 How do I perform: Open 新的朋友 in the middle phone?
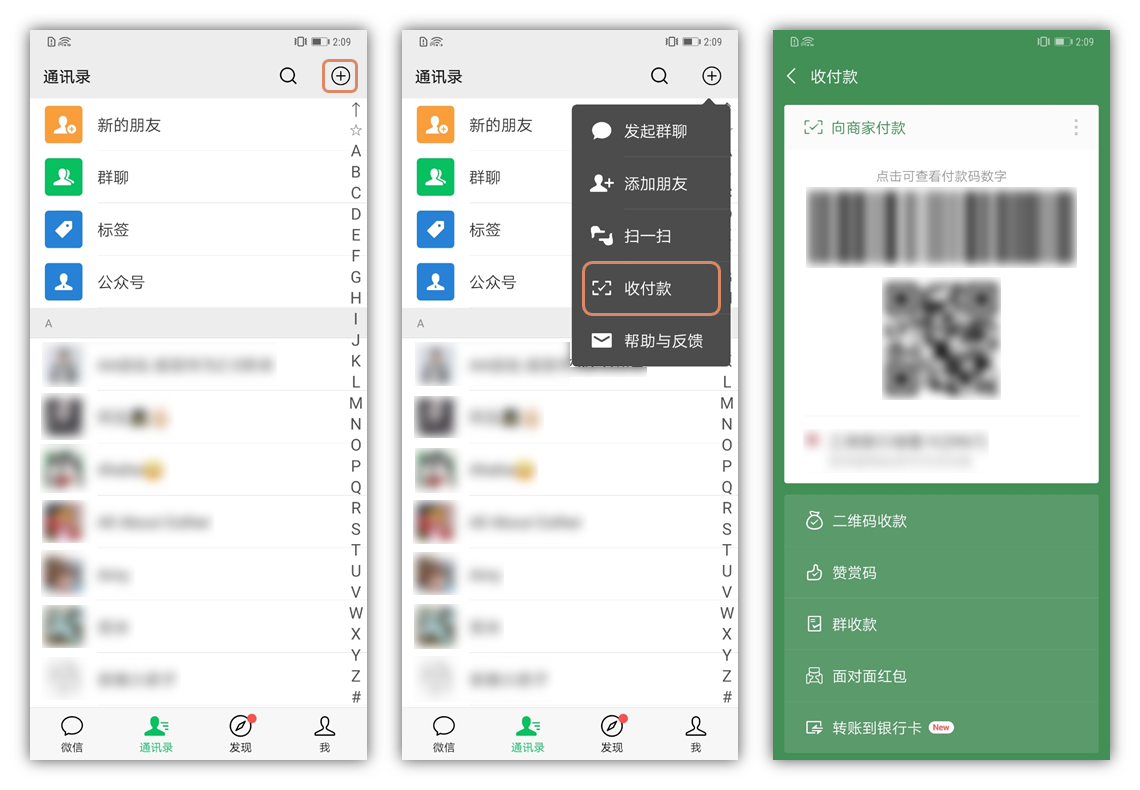click(x=486, y=125)
